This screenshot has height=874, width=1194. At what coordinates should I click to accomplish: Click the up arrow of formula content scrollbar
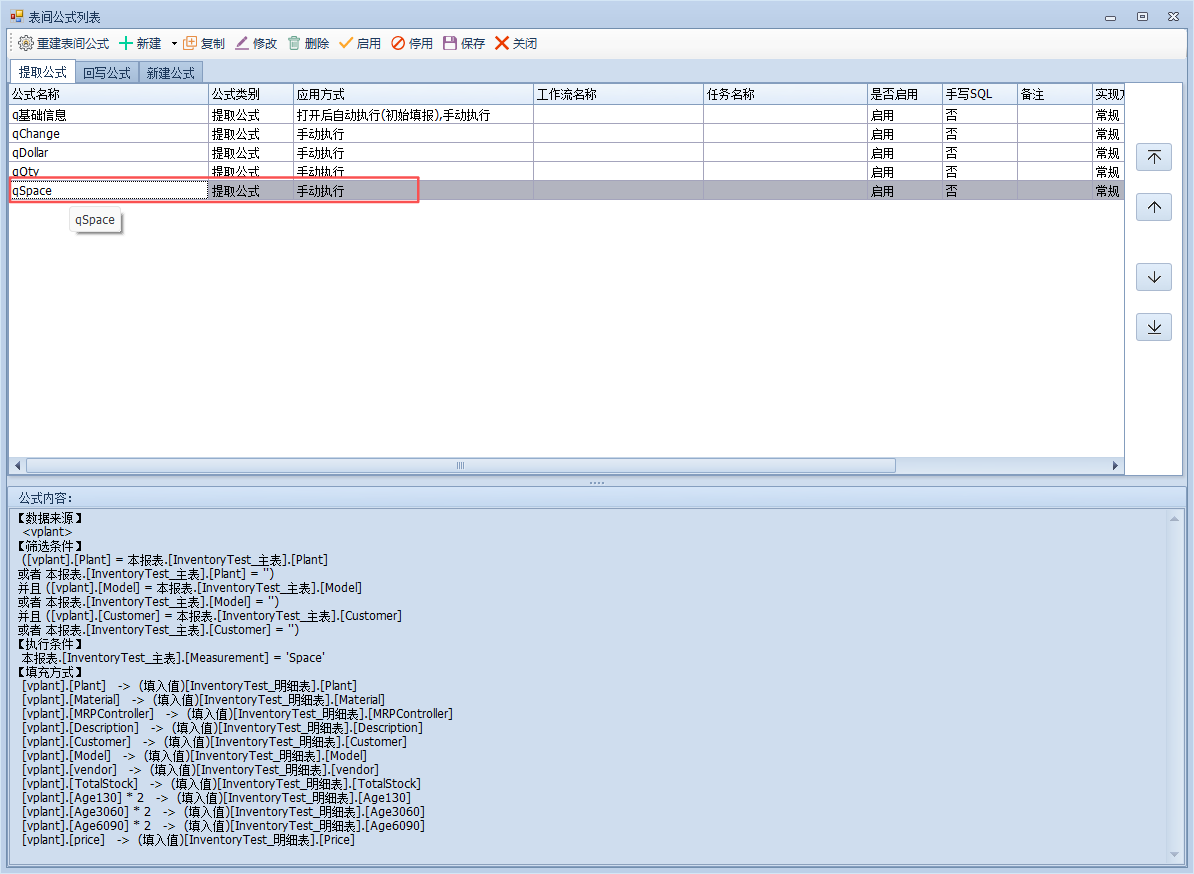pos(1173,518)
